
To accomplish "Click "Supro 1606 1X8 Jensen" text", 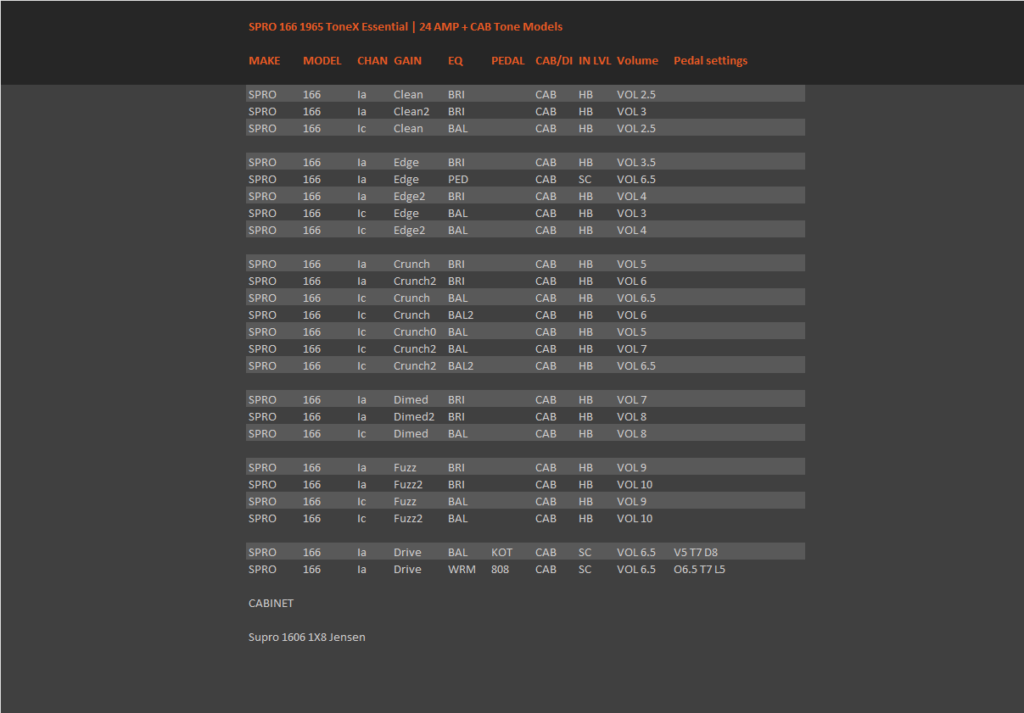I will (307, 638).
